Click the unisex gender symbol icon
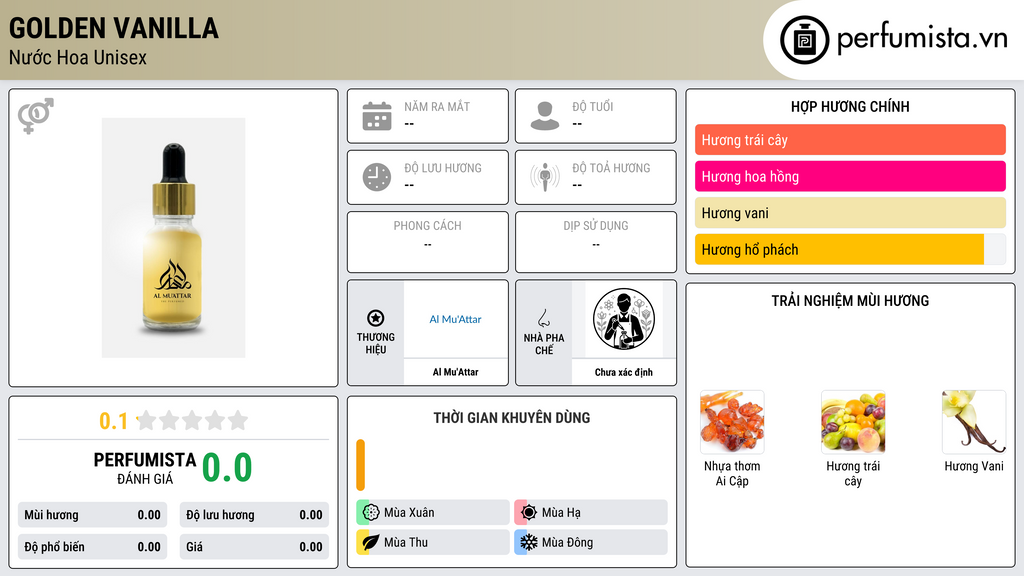 tap(36, 116)
